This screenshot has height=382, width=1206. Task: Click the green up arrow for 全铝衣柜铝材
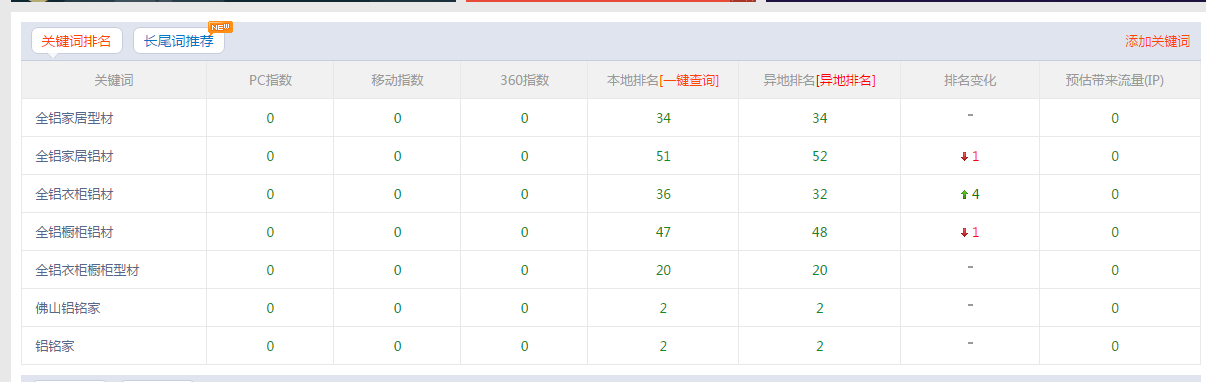pyautogui.click(x=964, y=195)
